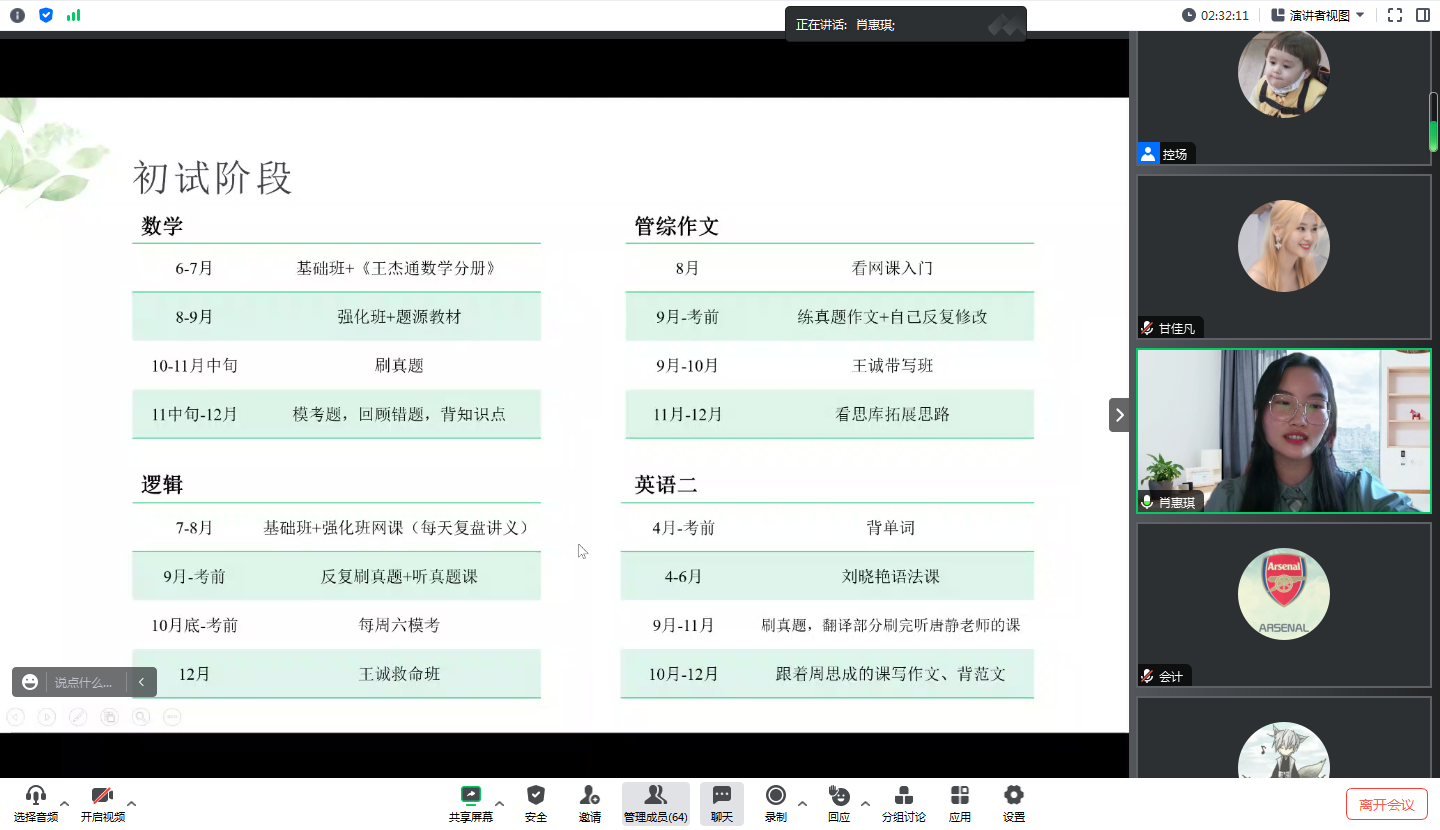Screen dimensions: 1440x830
Task: Open Breakout Rooms (分组讨论)
Action: [903, 803]
